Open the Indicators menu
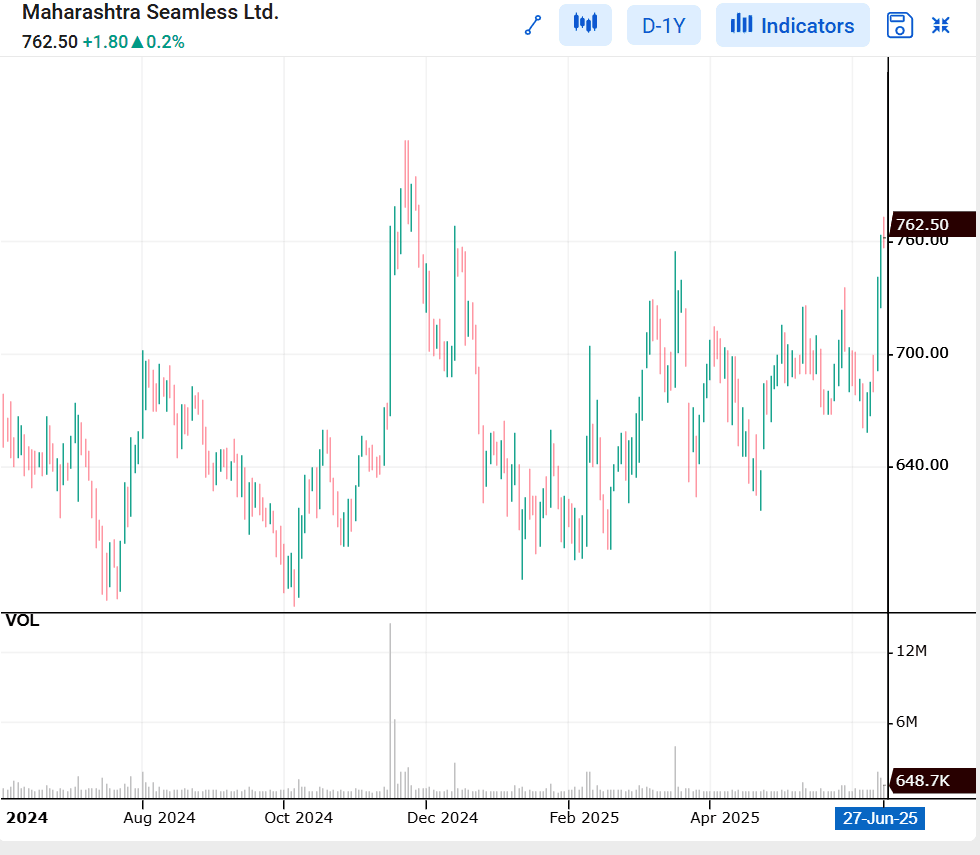 pyautogui.click(x=792, y=25)
